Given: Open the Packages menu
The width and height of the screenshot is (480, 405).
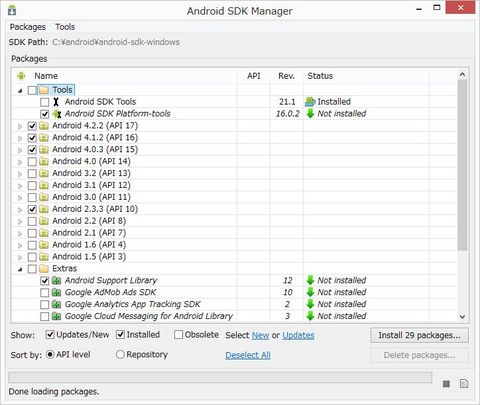Looking at the screenshot, I should click(28, 27).
